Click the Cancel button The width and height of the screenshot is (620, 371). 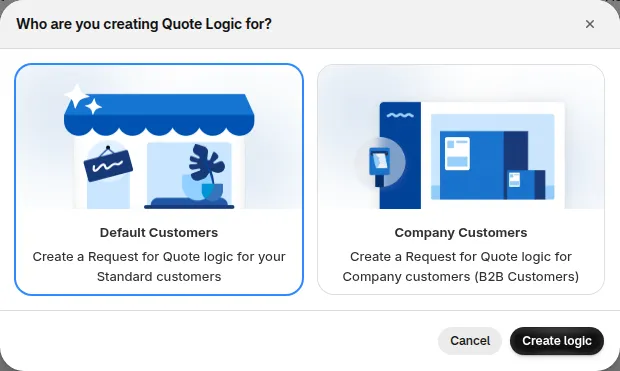(x=470, y=341)
